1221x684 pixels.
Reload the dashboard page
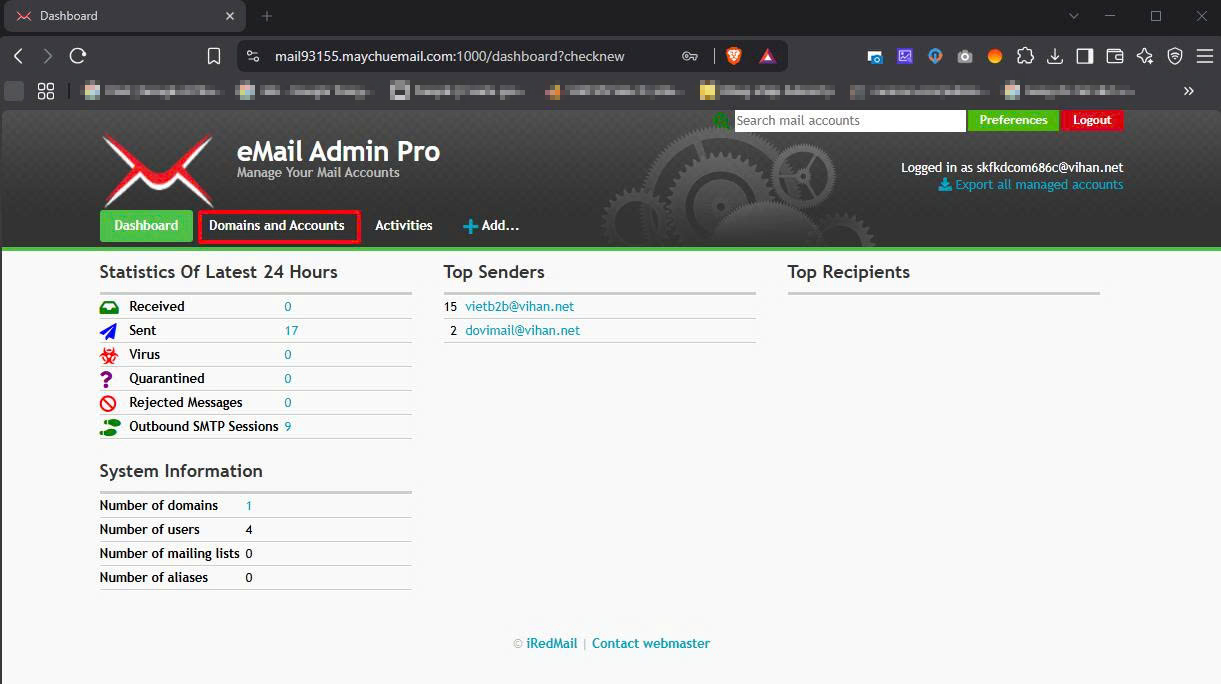78,56
